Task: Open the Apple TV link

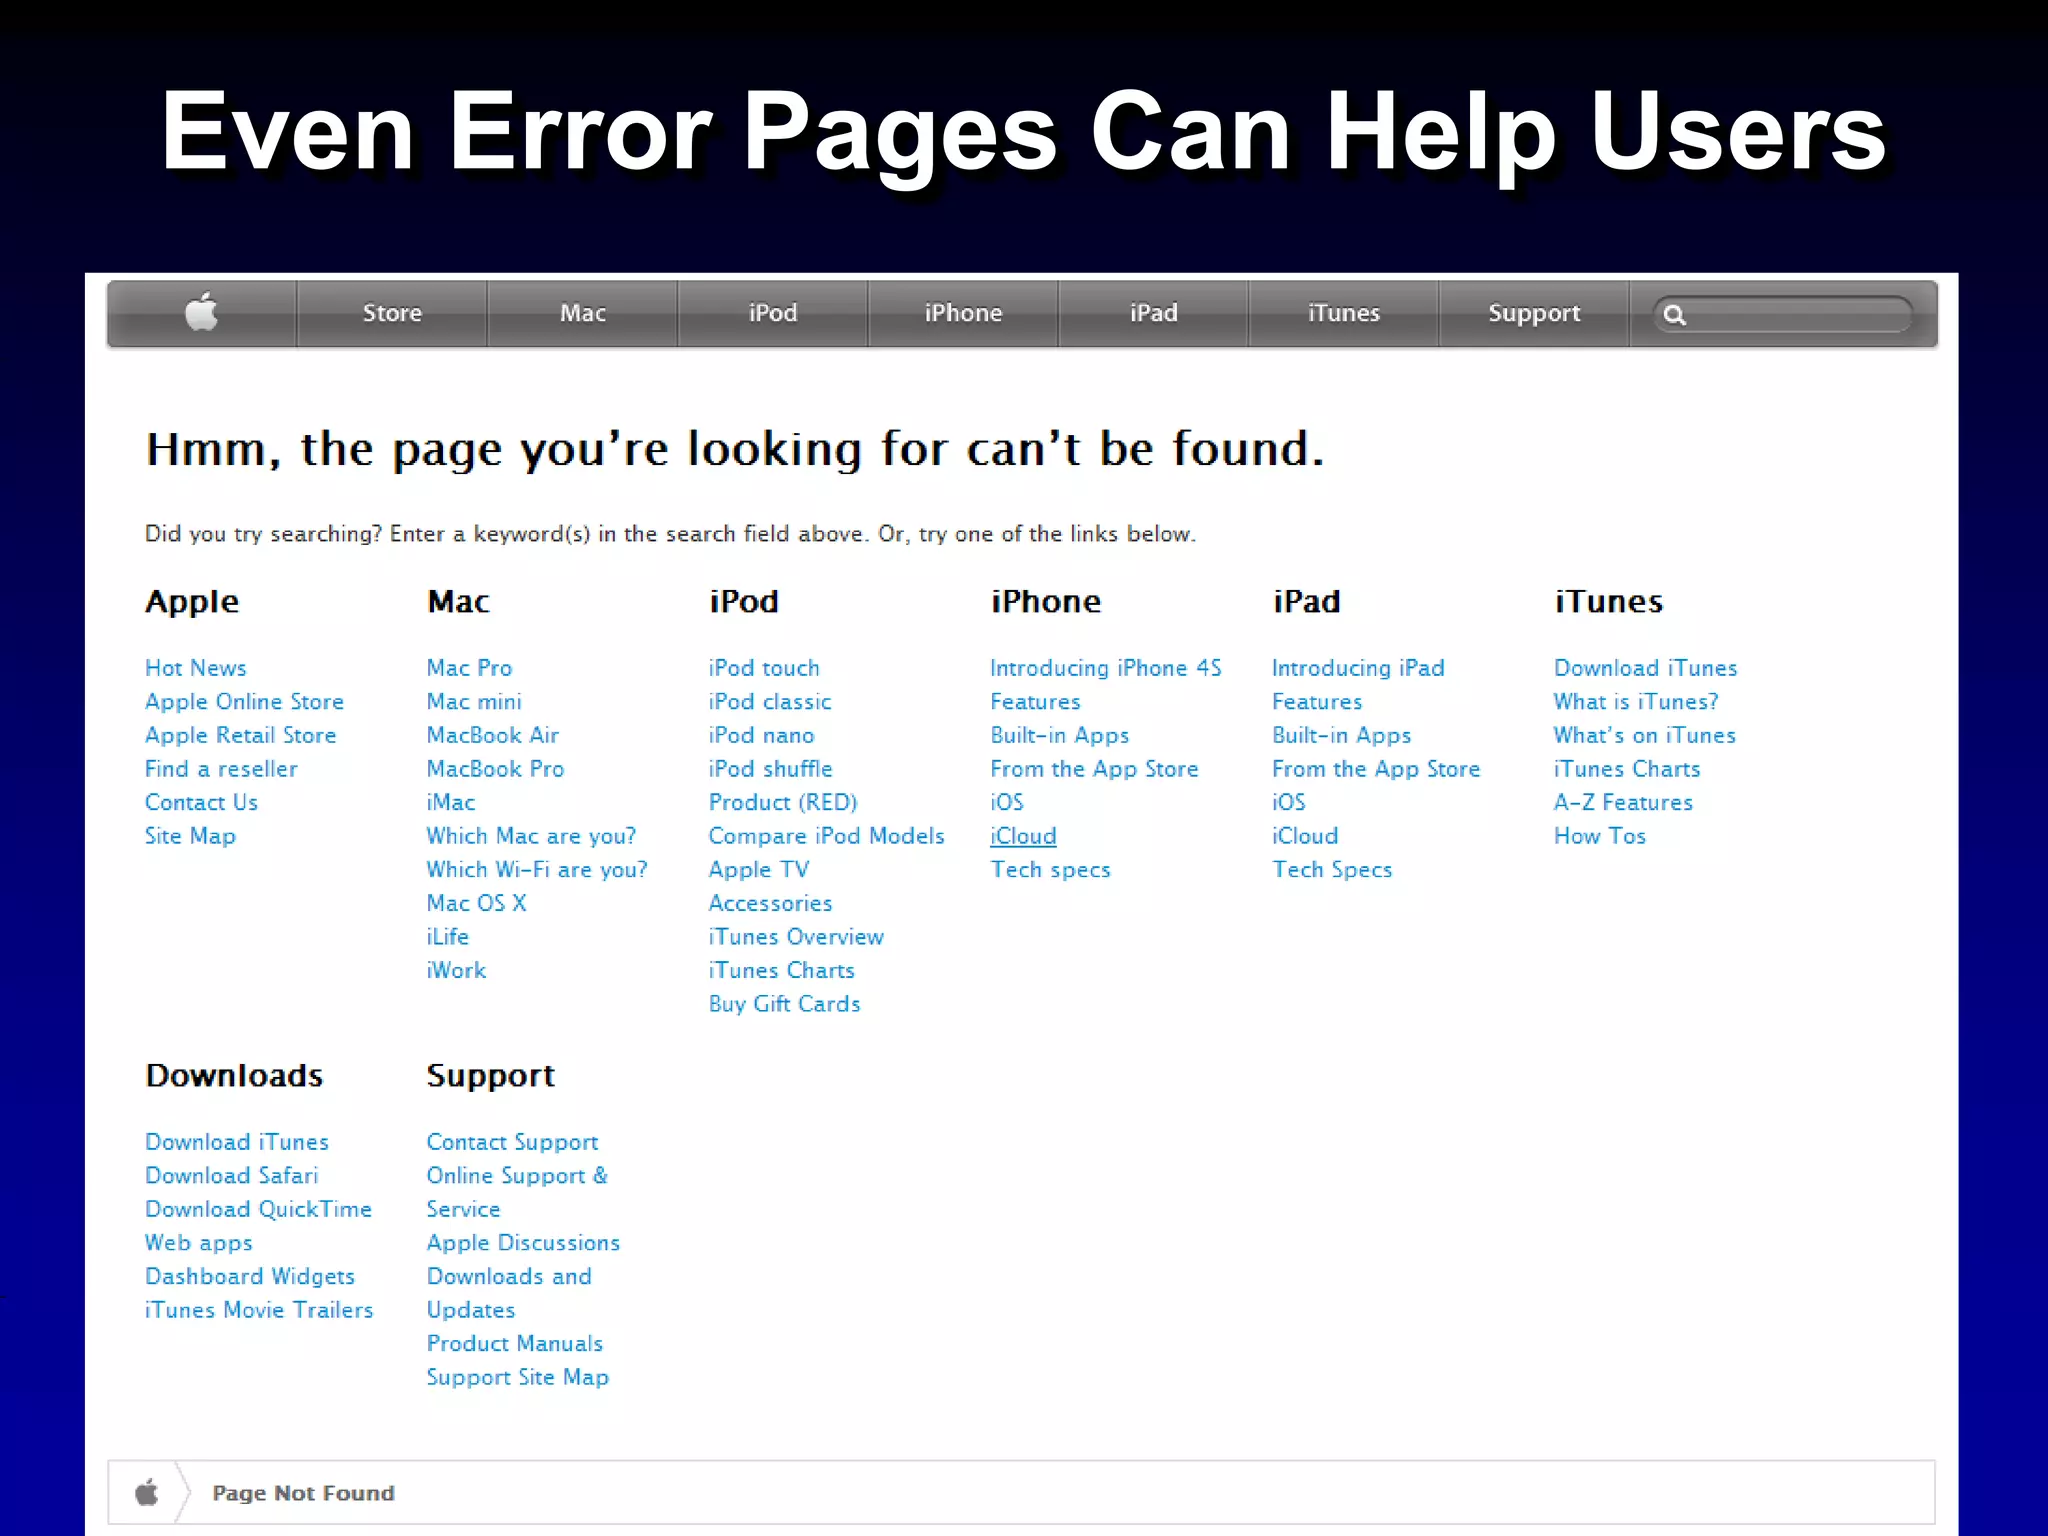Action: (x=759, y=870)
